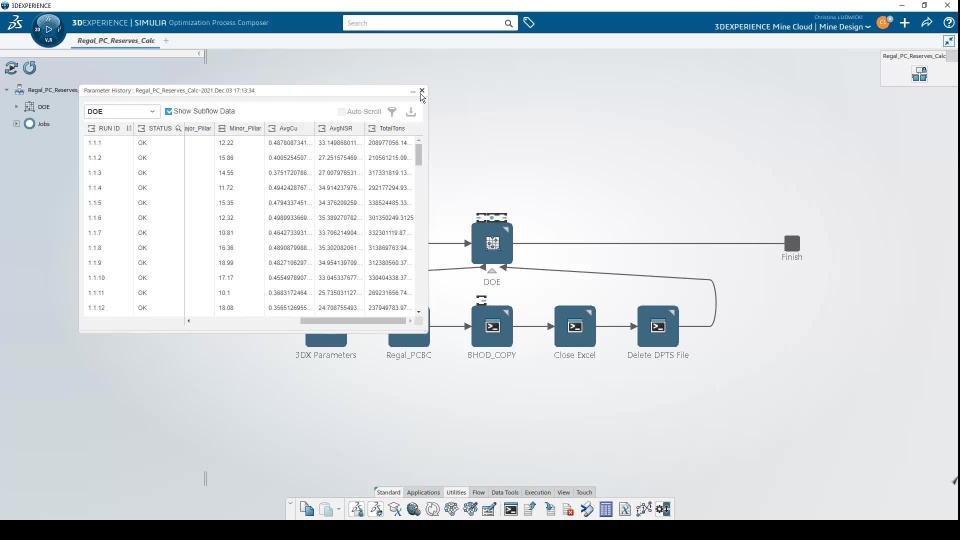Click the document with down arrow icon
This screenshot has height=540, width=960.
click(549, 509)
